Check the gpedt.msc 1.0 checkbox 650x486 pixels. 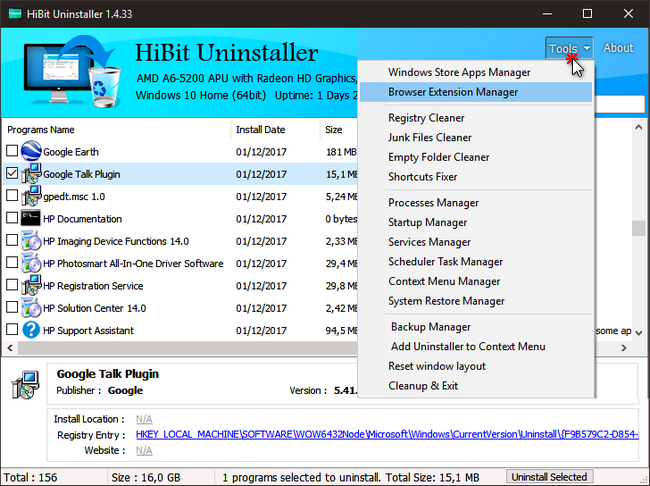(x=12, y=195)
